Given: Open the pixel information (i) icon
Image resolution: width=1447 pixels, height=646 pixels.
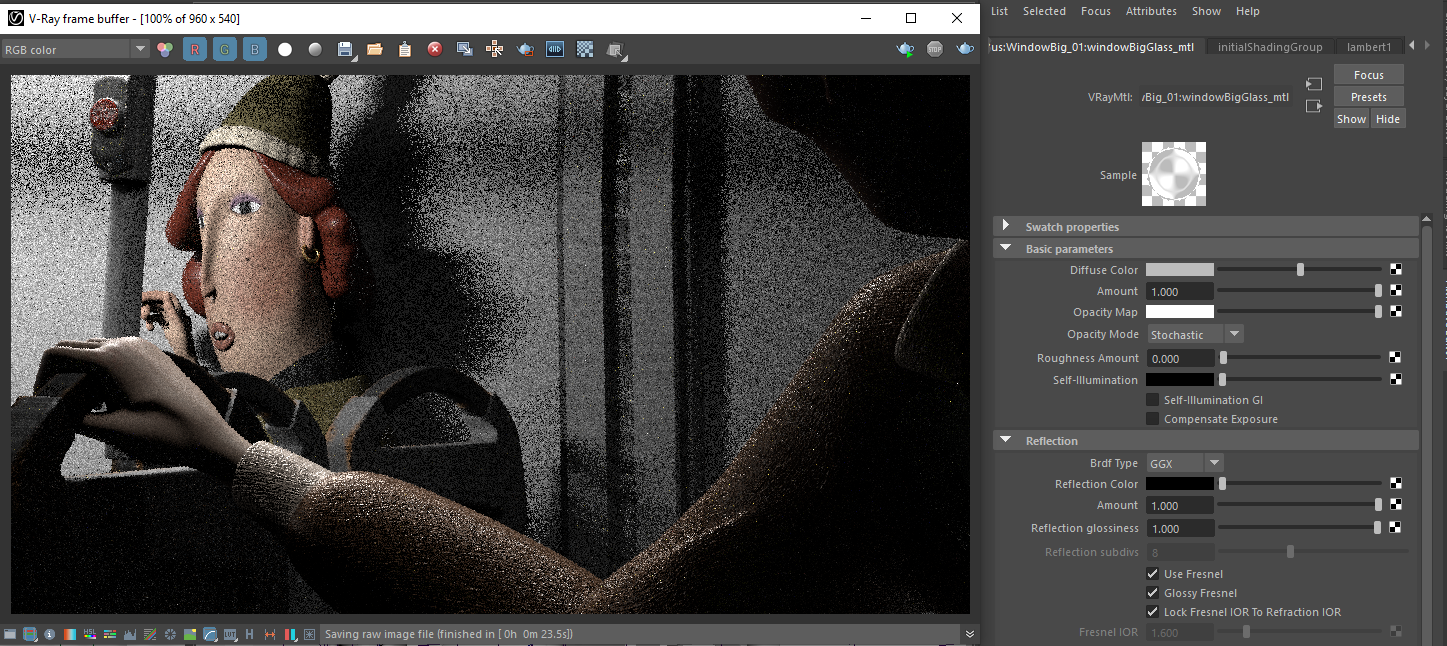Looking at the screenshot, I should pyautogui.click(x=49, y=634).
